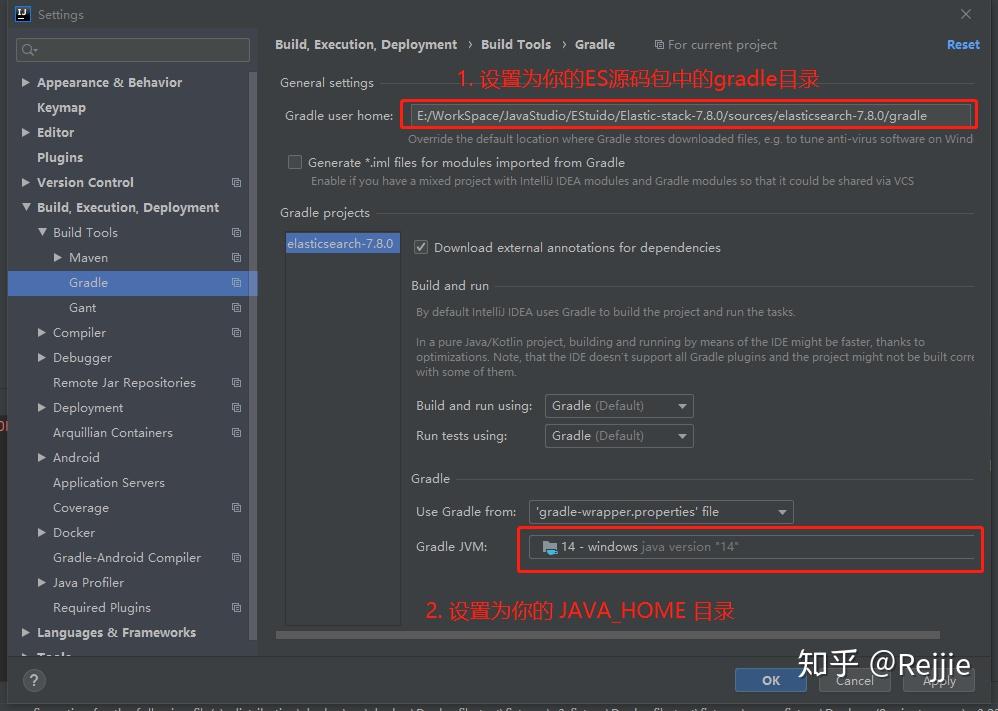Click Build Tools in the breadcrumb
This screenshot has width=998, height=711.
tap(516, 45)
